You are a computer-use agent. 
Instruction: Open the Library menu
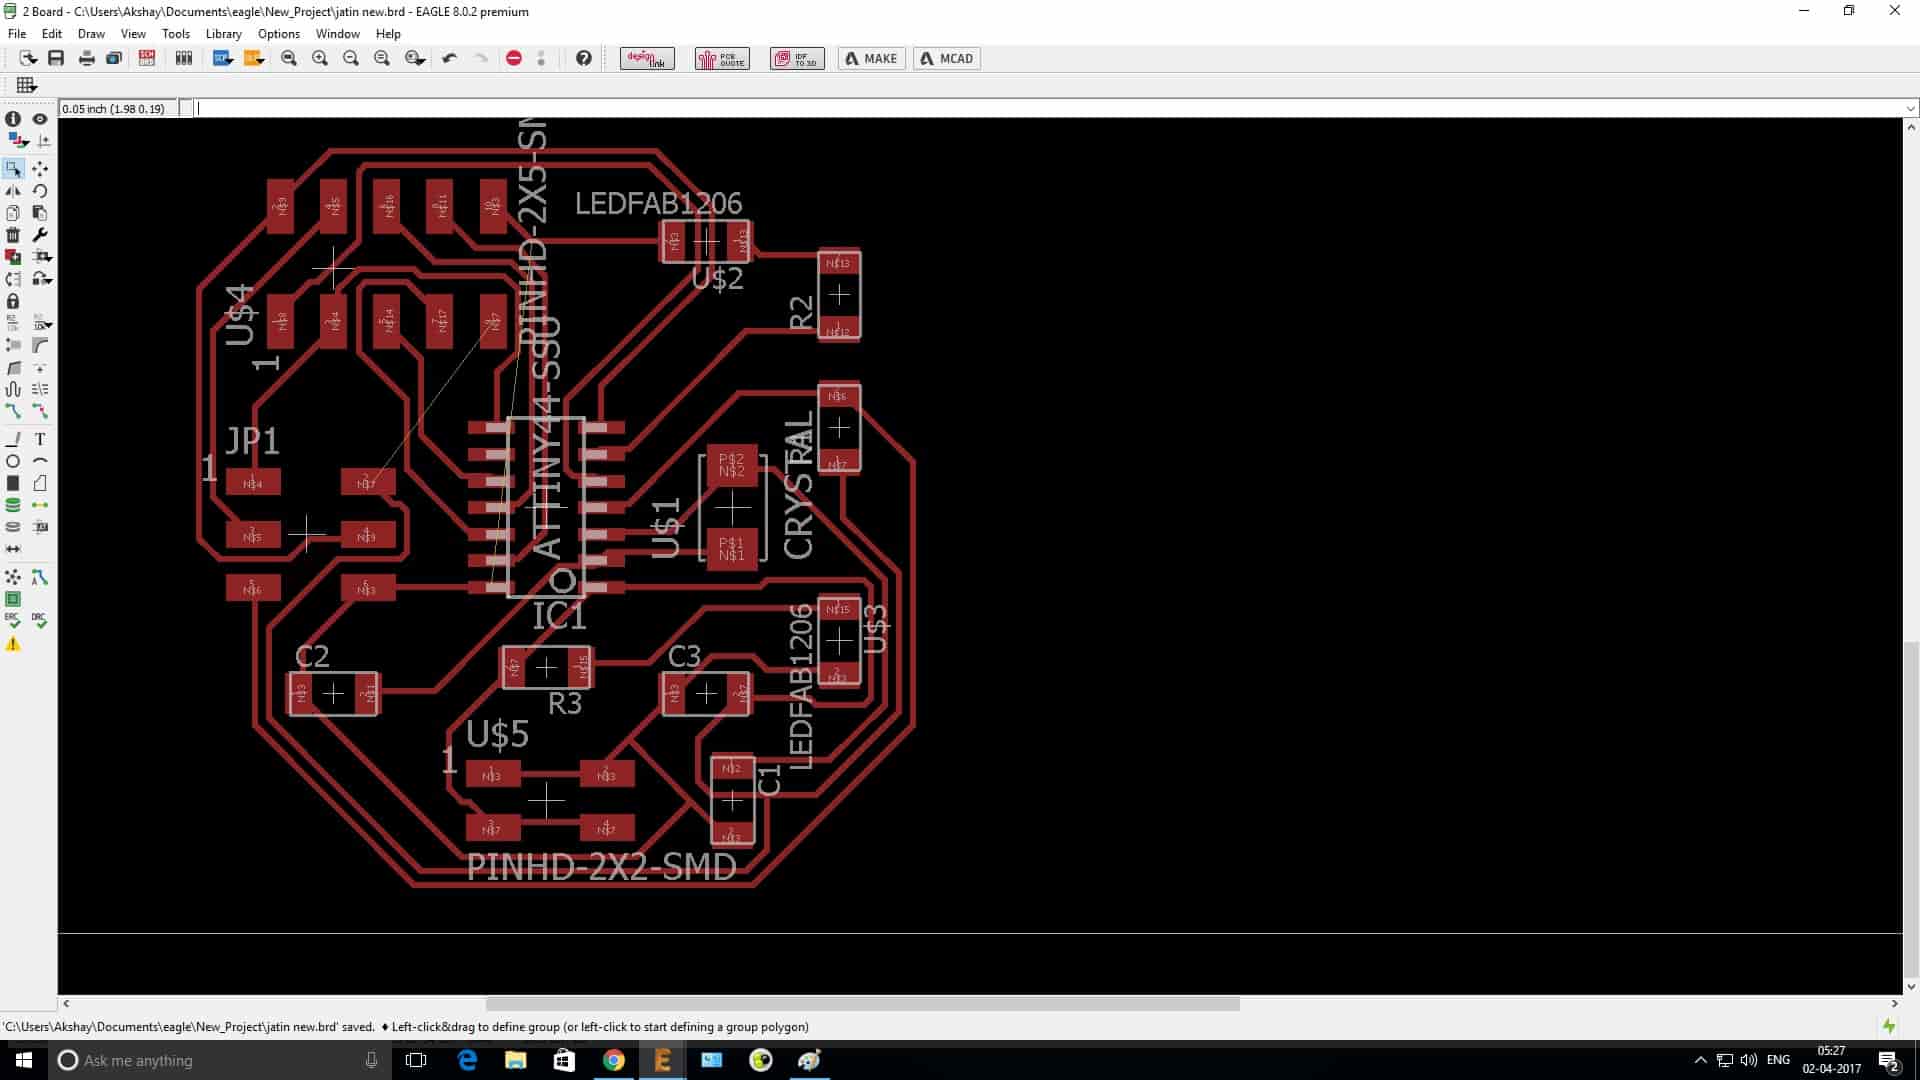223,33
